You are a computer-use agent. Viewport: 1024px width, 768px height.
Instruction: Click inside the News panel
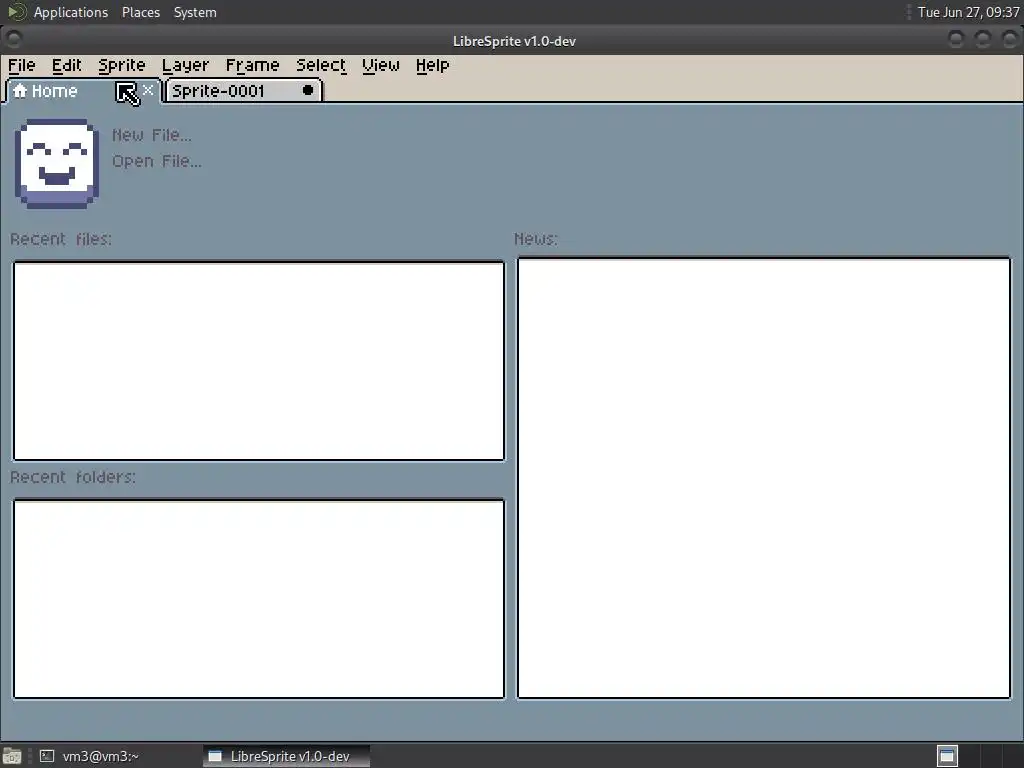pyautogui.click(x=763, y=478)
